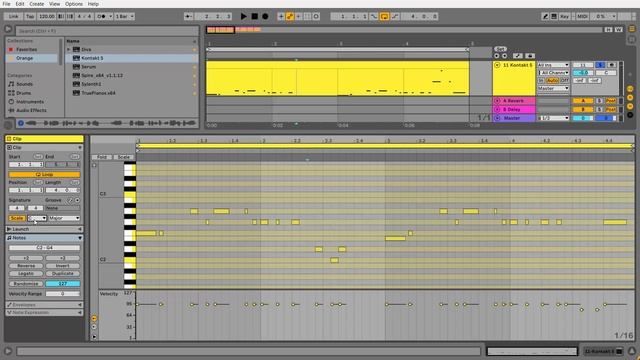Enable the MIDI map mode switch
This screenshot has width=640, height=360.
click(582, 16)
